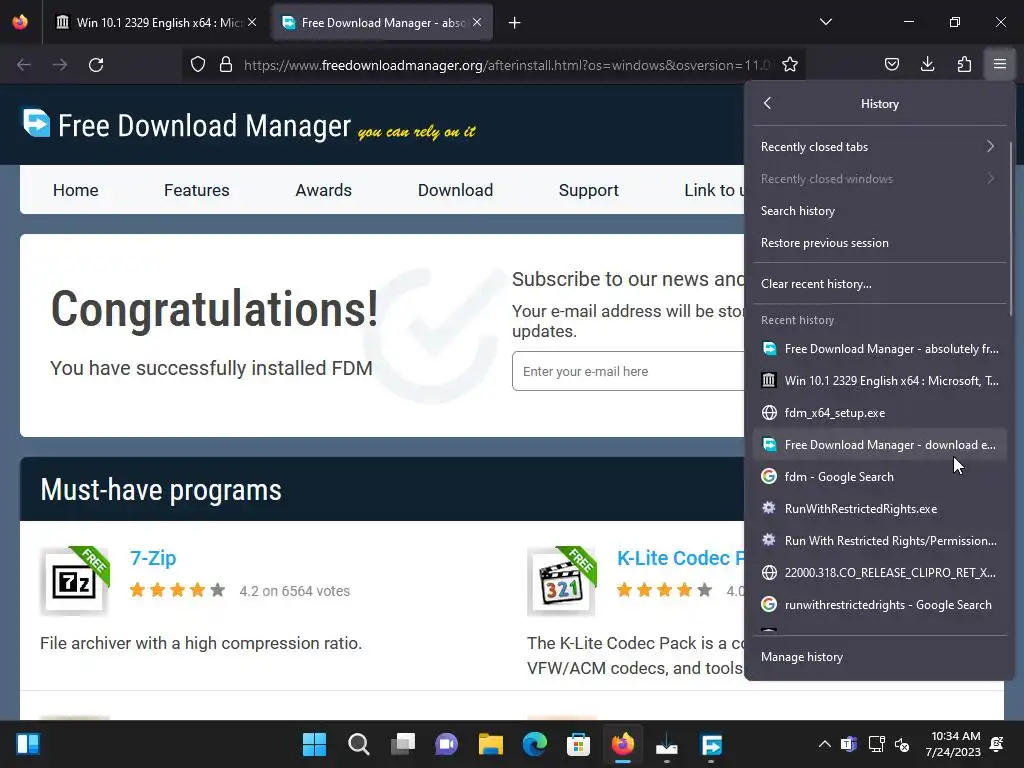Click the muted volume tray icon
Screen dimensions: 1024x768
(x=902, y=744)
